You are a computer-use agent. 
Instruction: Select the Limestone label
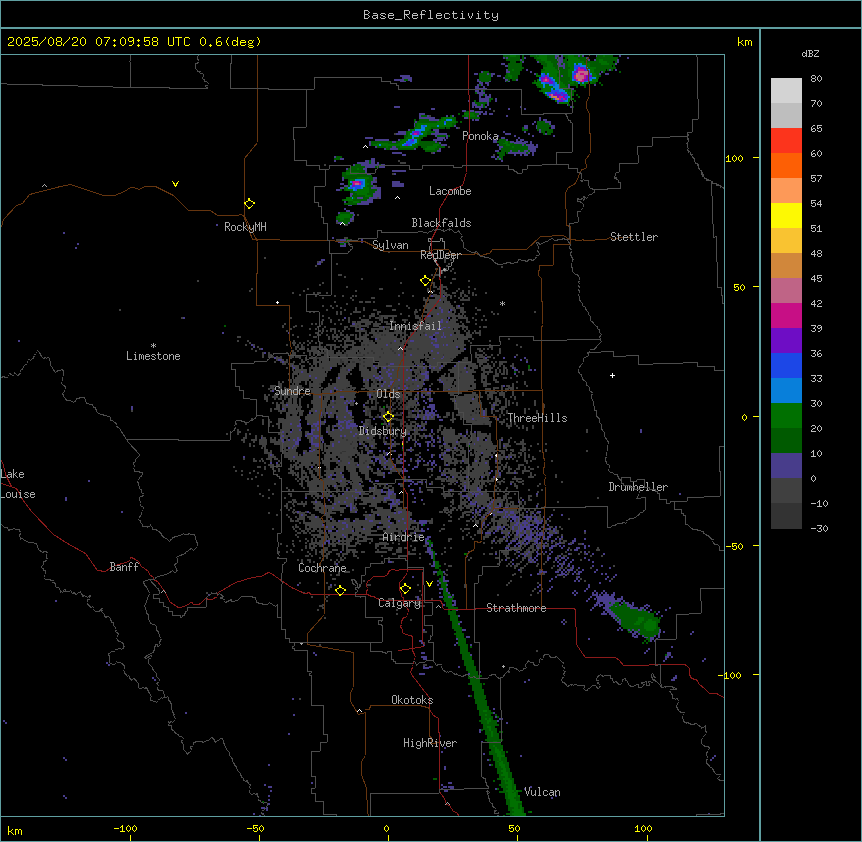coord(153,356)
